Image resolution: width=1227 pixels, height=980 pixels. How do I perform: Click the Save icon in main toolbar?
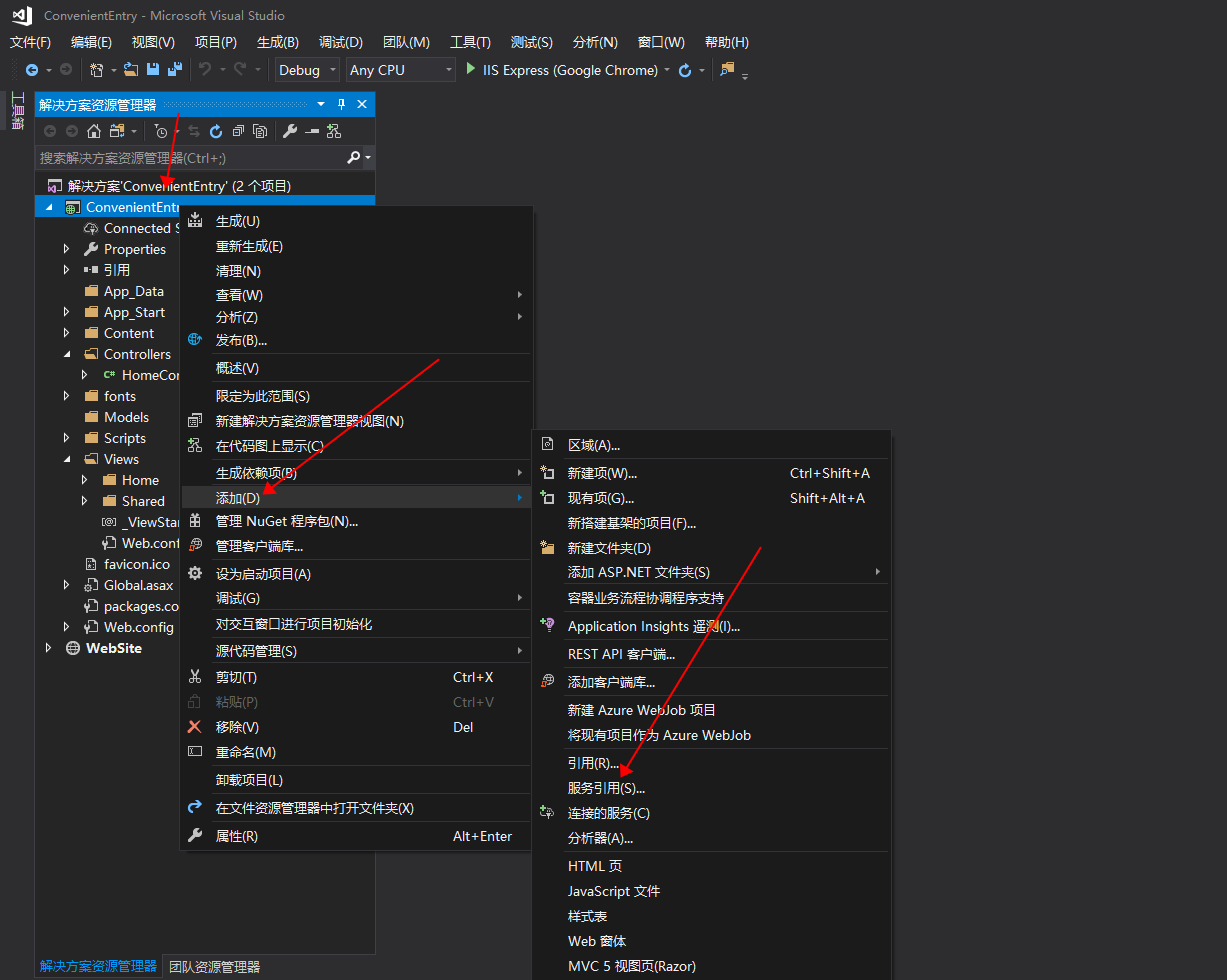(x=153, y=70)
